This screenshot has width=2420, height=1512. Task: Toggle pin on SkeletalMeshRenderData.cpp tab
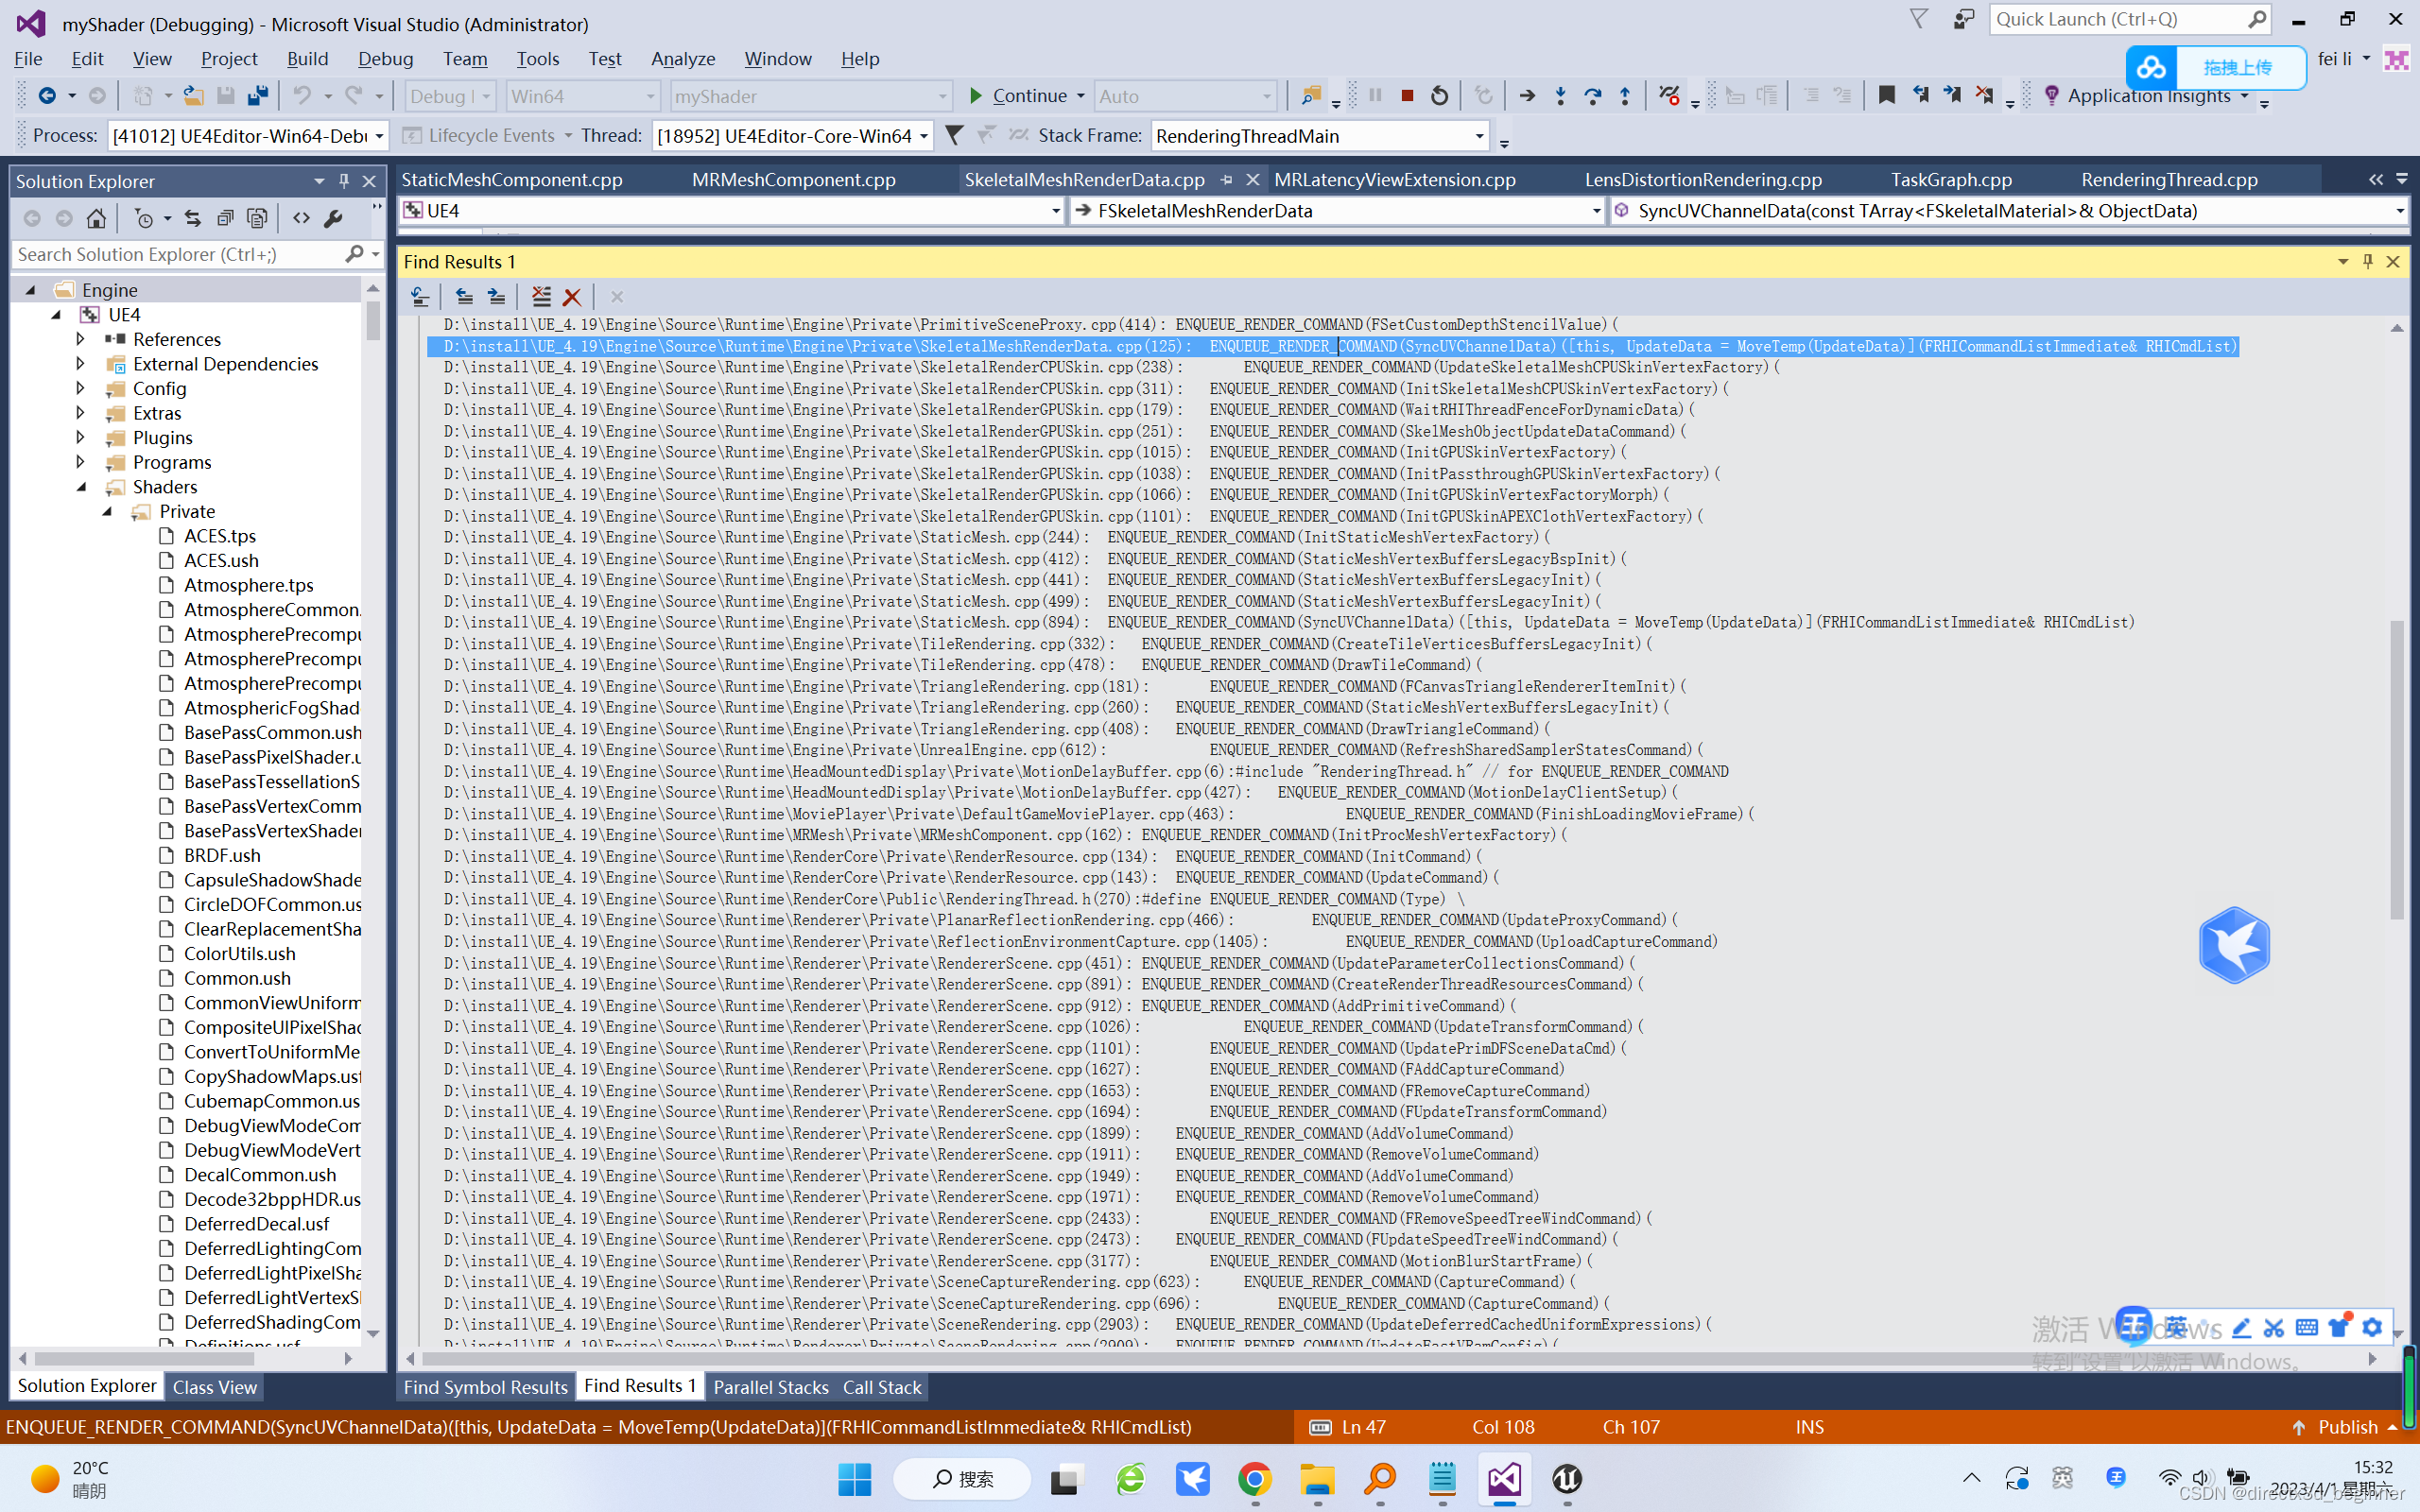pos(1227,180)
